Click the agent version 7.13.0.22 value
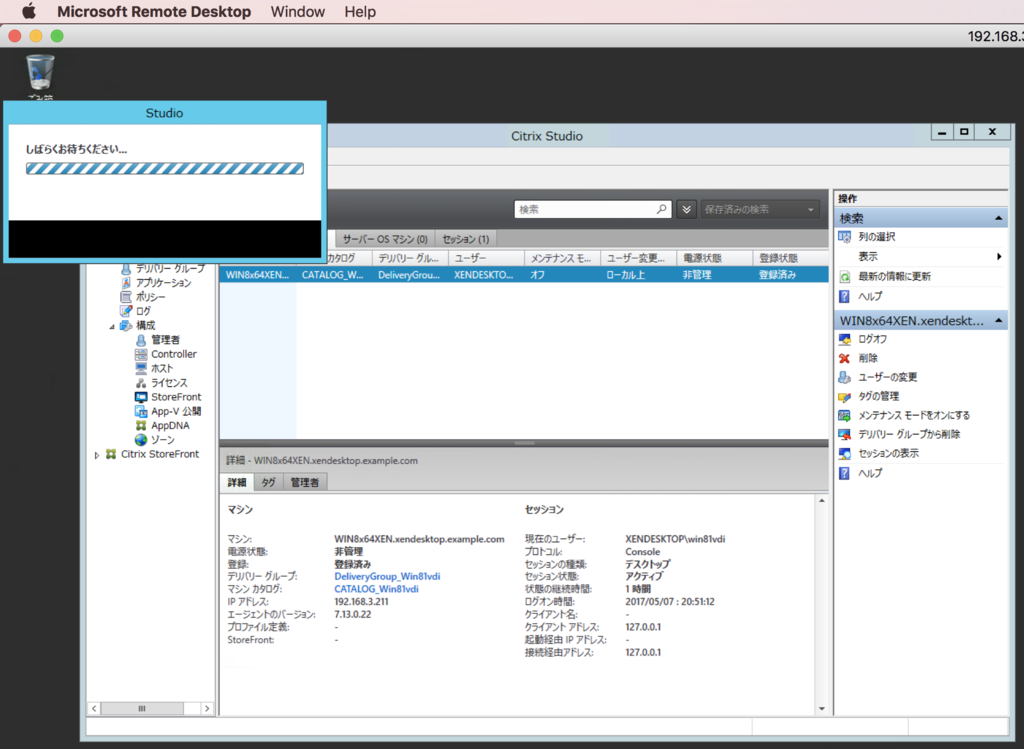The height and width of the screenshot is (749, 1024). tap(353, 614)
